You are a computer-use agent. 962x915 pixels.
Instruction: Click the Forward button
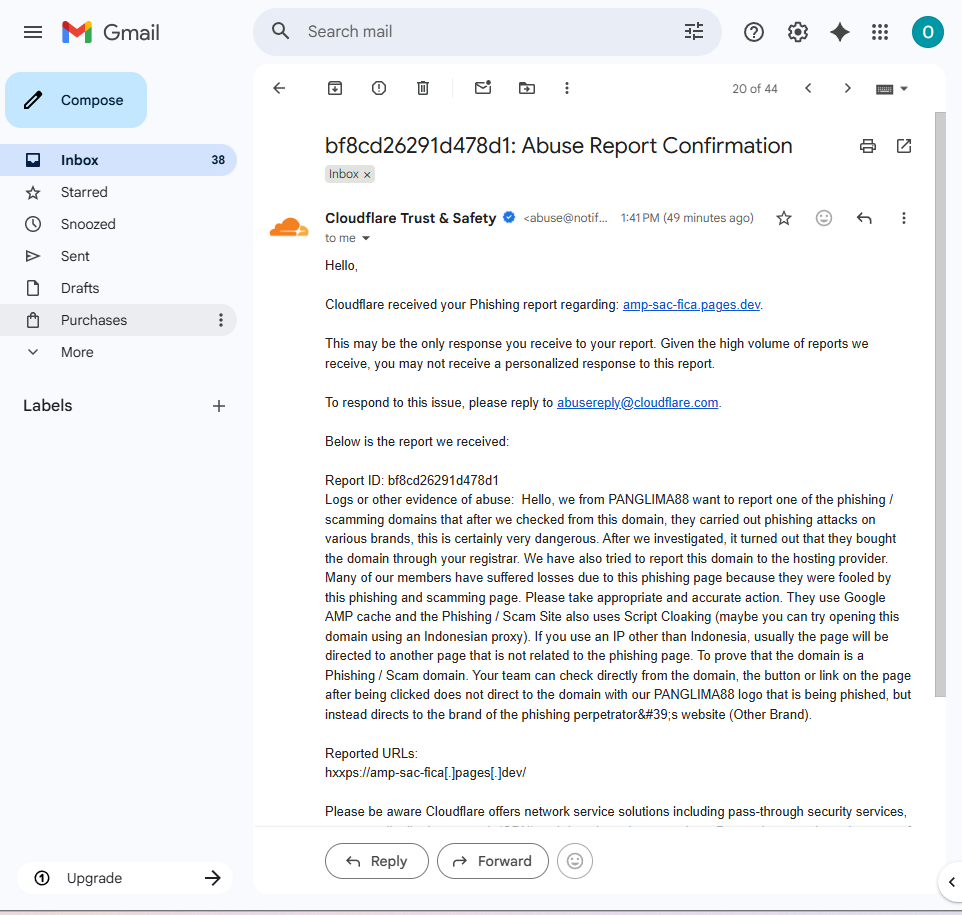click(493, 861)
